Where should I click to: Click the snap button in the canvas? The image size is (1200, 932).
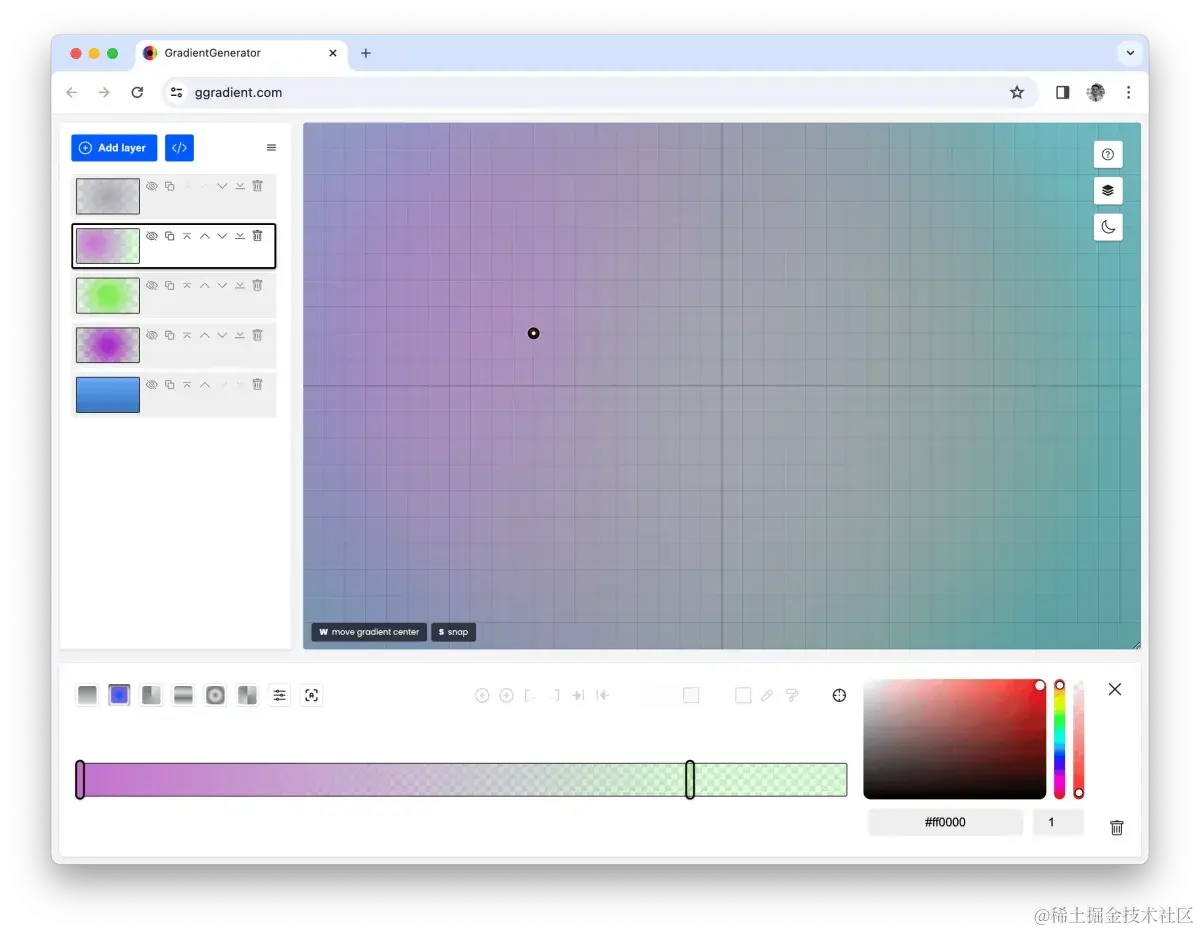tap(453, 631)
